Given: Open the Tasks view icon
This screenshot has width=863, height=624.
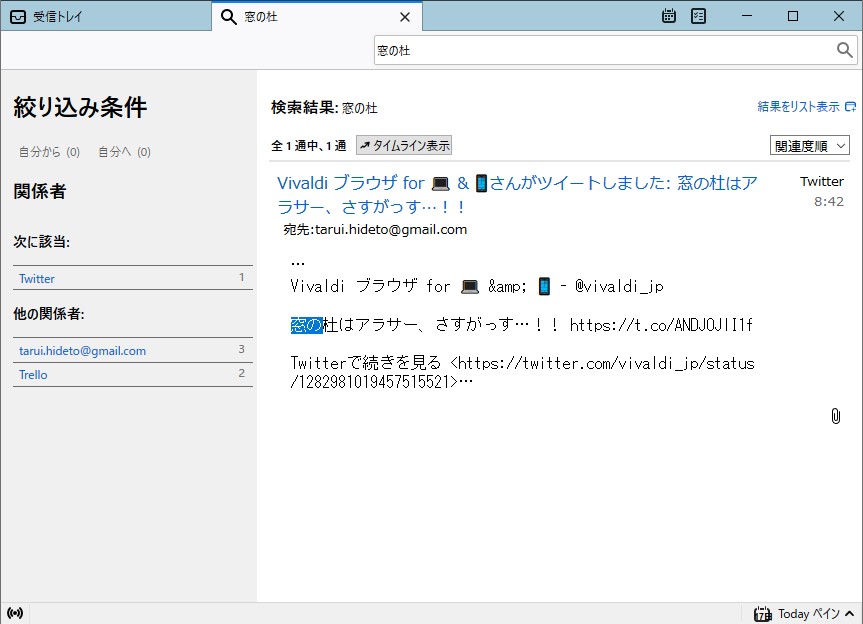Looking at the screenshot, I should point(698,16).
